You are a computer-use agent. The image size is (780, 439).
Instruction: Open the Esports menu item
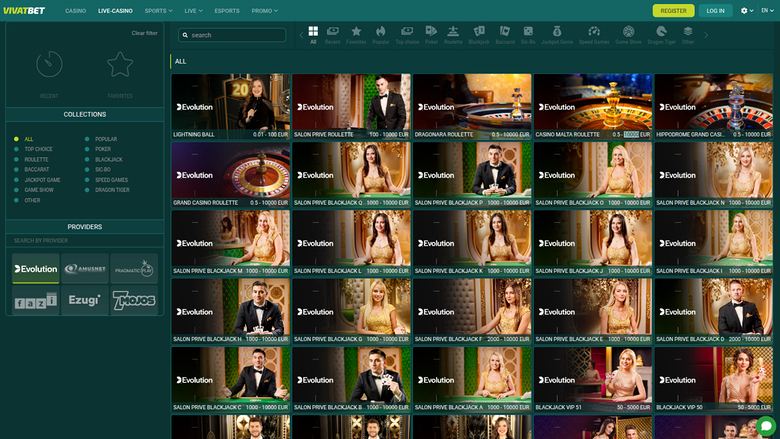pyautogui.click(x=227, y=10)
